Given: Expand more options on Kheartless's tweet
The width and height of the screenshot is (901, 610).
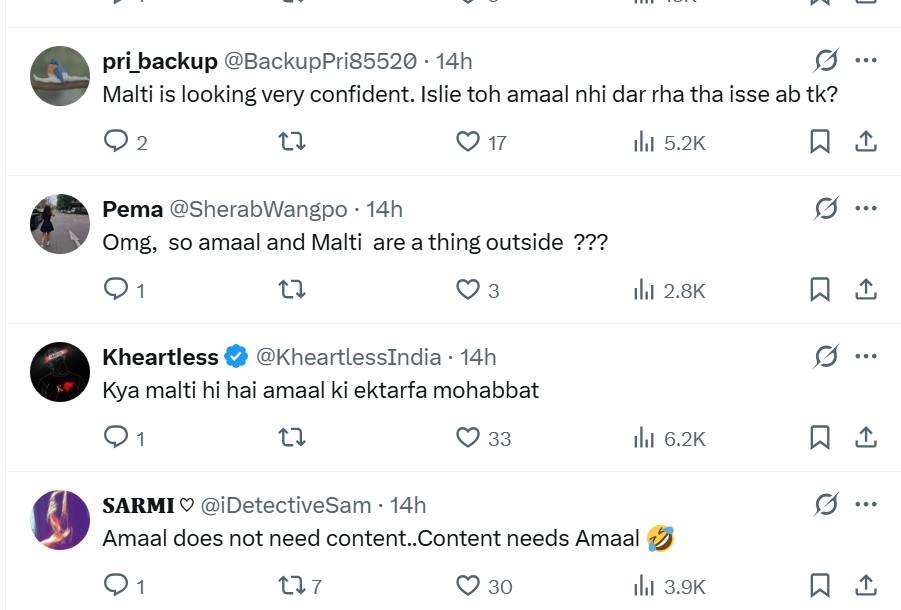Looking at the screenshot, I should pyautogui.click(x=866, y=357).
